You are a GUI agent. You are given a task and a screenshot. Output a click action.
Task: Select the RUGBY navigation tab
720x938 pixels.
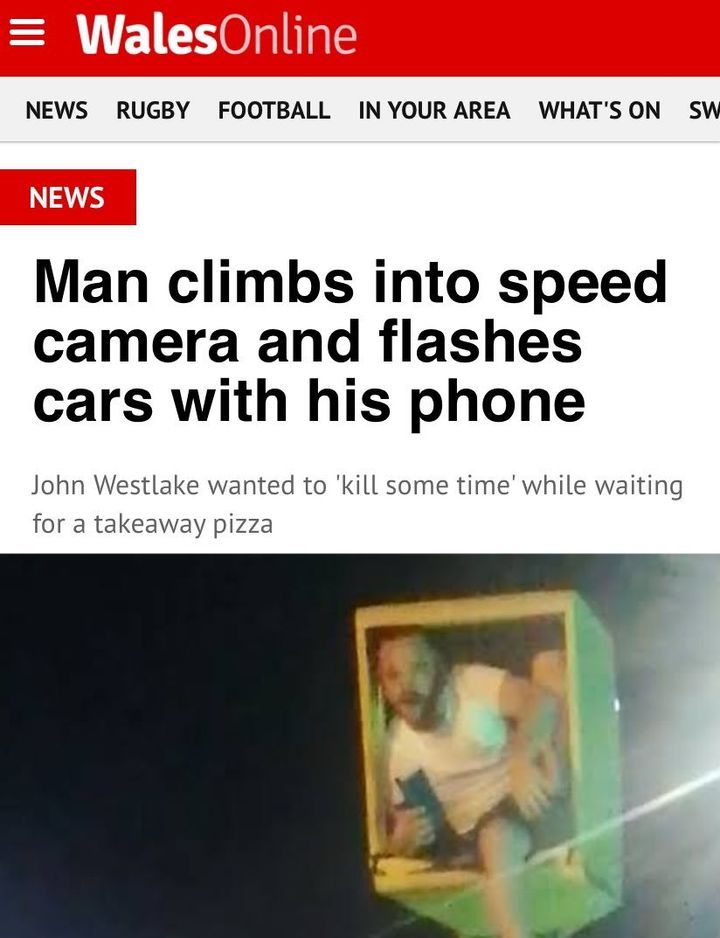(152, 111)
